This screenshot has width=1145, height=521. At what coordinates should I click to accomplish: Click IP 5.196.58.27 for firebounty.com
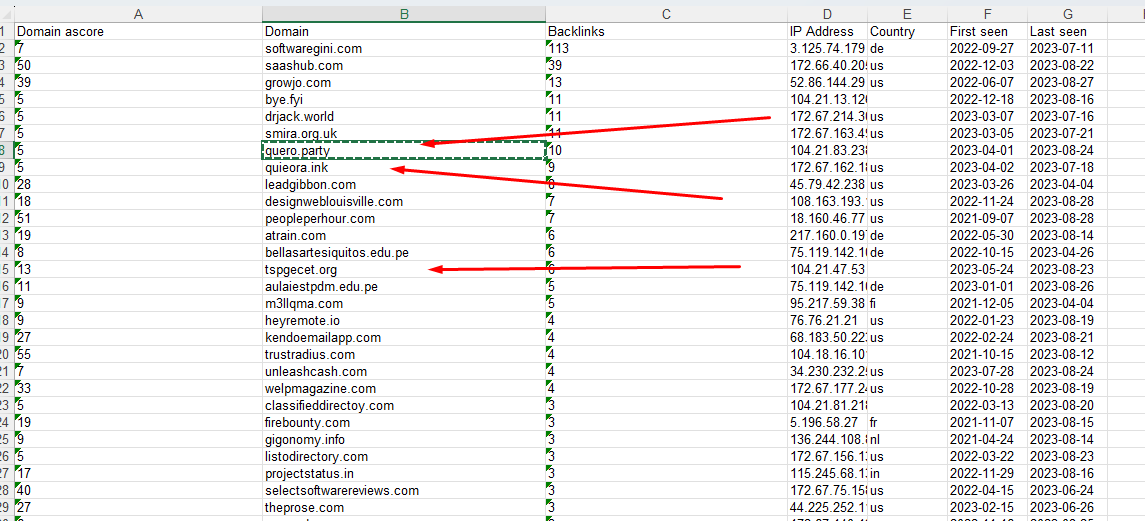pyautogui.click(x=827, y=422)
